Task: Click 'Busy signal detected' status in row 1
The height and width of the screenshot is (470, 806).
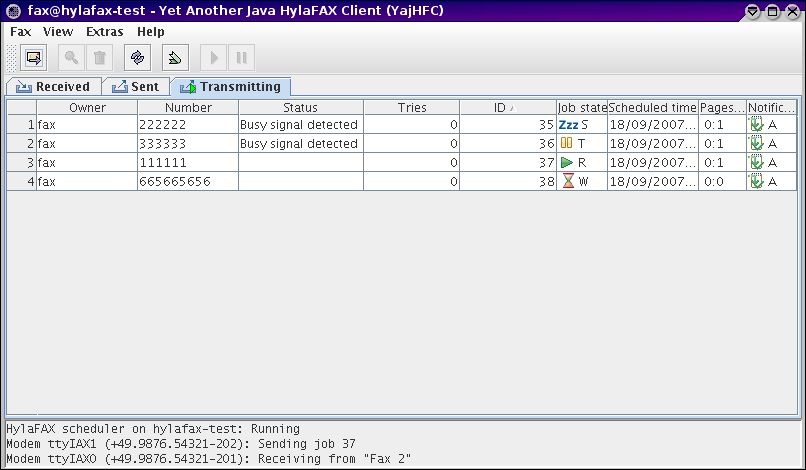Action: coord(299,124)
